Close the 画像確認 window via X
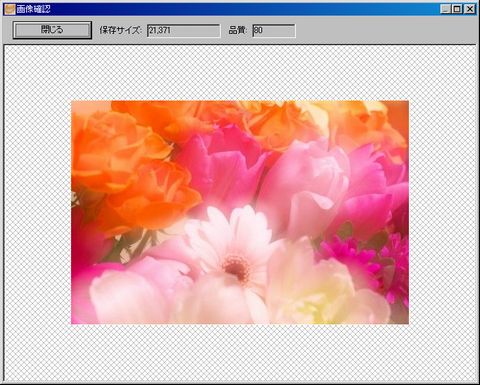This screenshot has height=385, width=480. click(470, 9)
